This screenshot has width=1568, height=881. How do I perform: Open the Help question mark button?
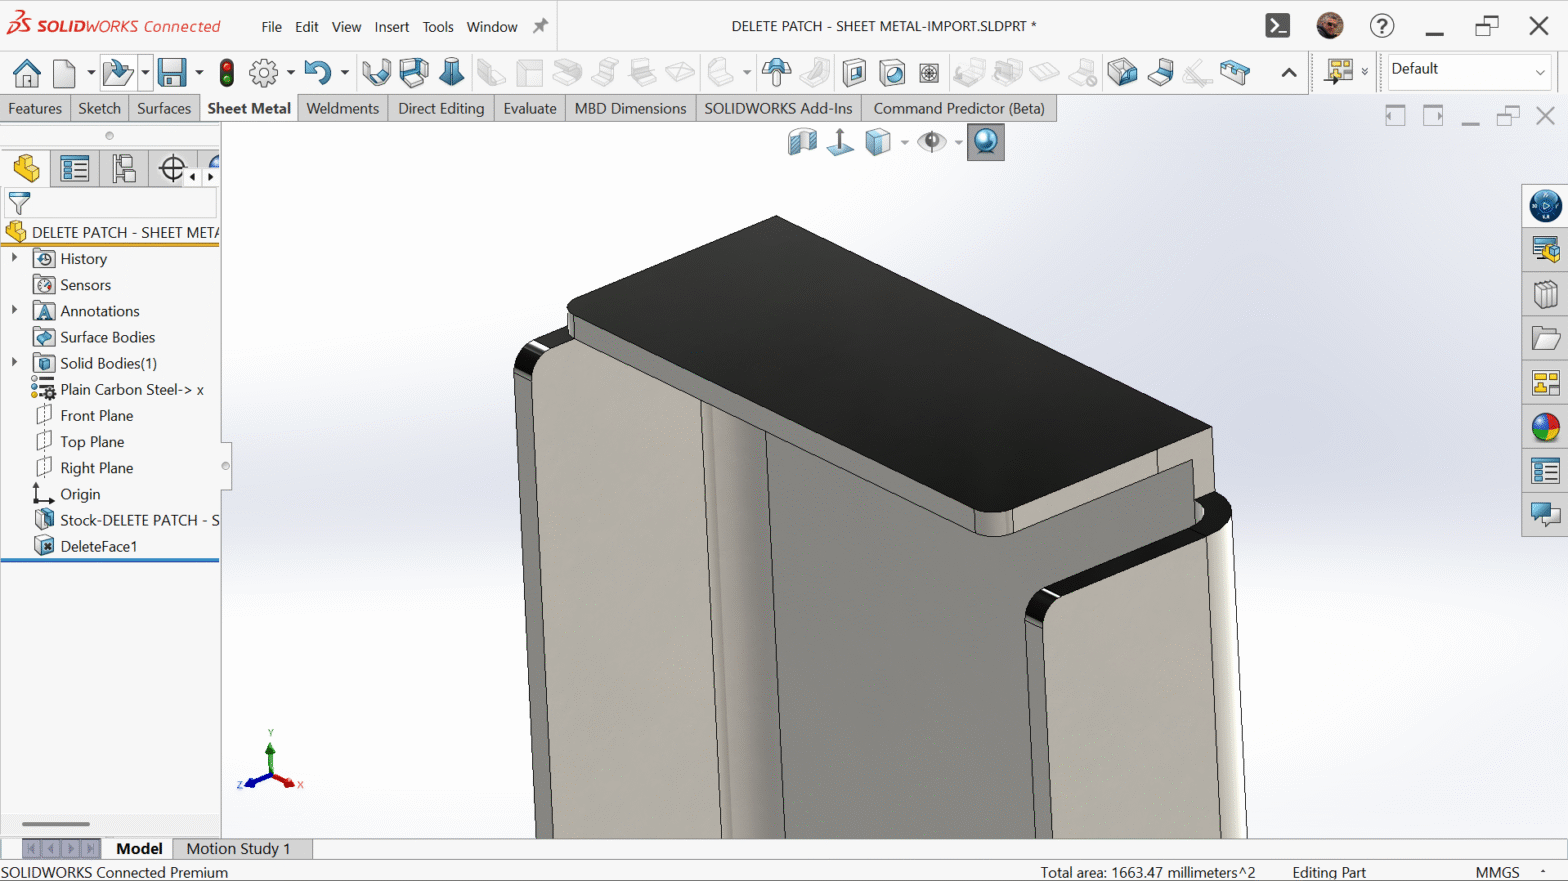(x=1382, y=26)
